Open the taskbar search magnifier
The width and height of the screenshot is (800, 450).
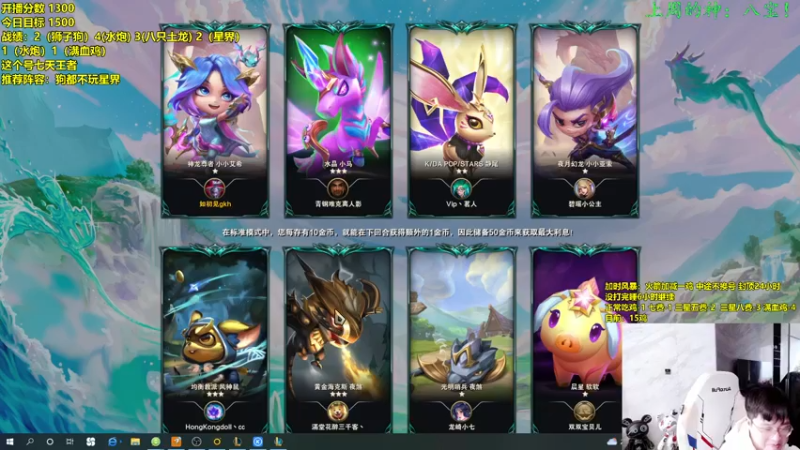[30, 441]
